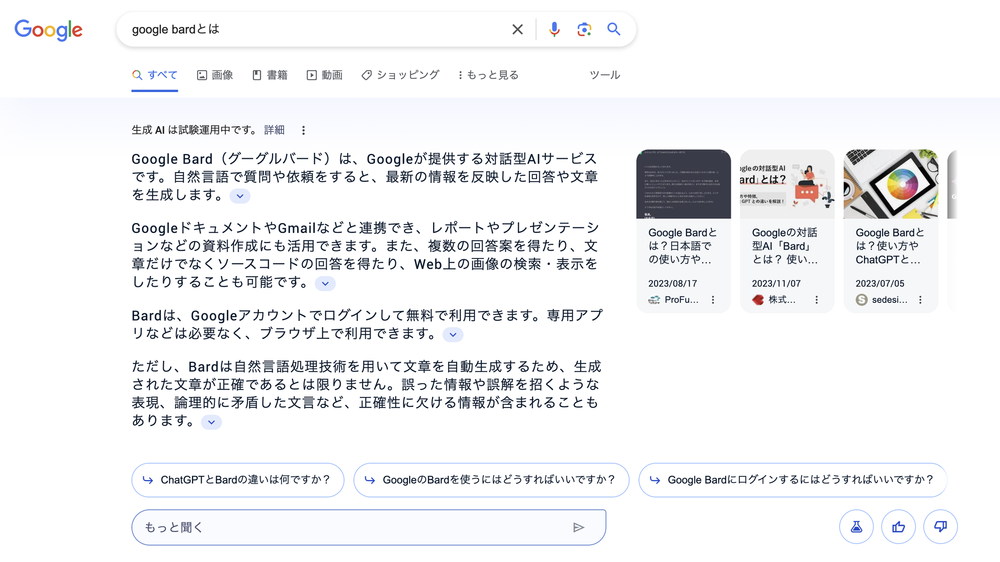Viewport: 1000px width, 562px height.
Task: Switch to the 動画 tab
Action: [x=325, y=75]
